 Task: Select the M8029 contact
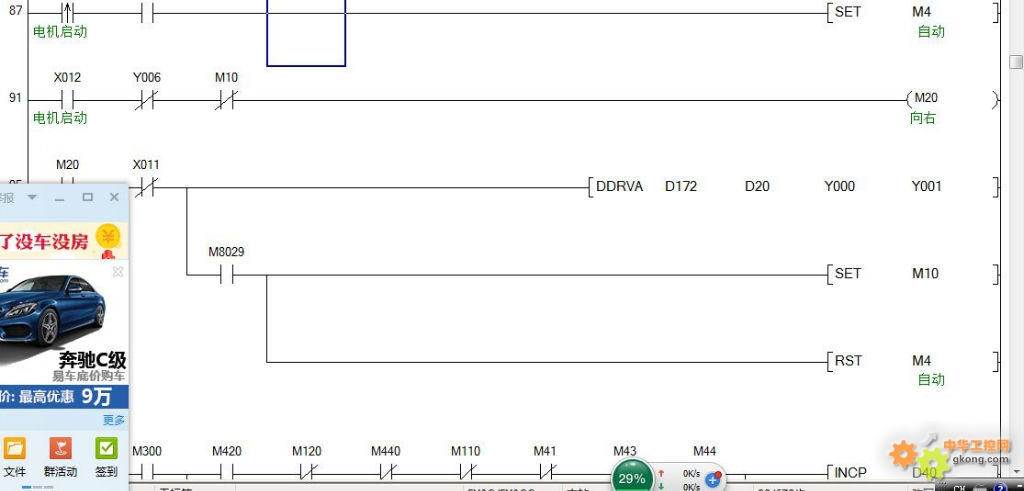[x=227, y=276]
